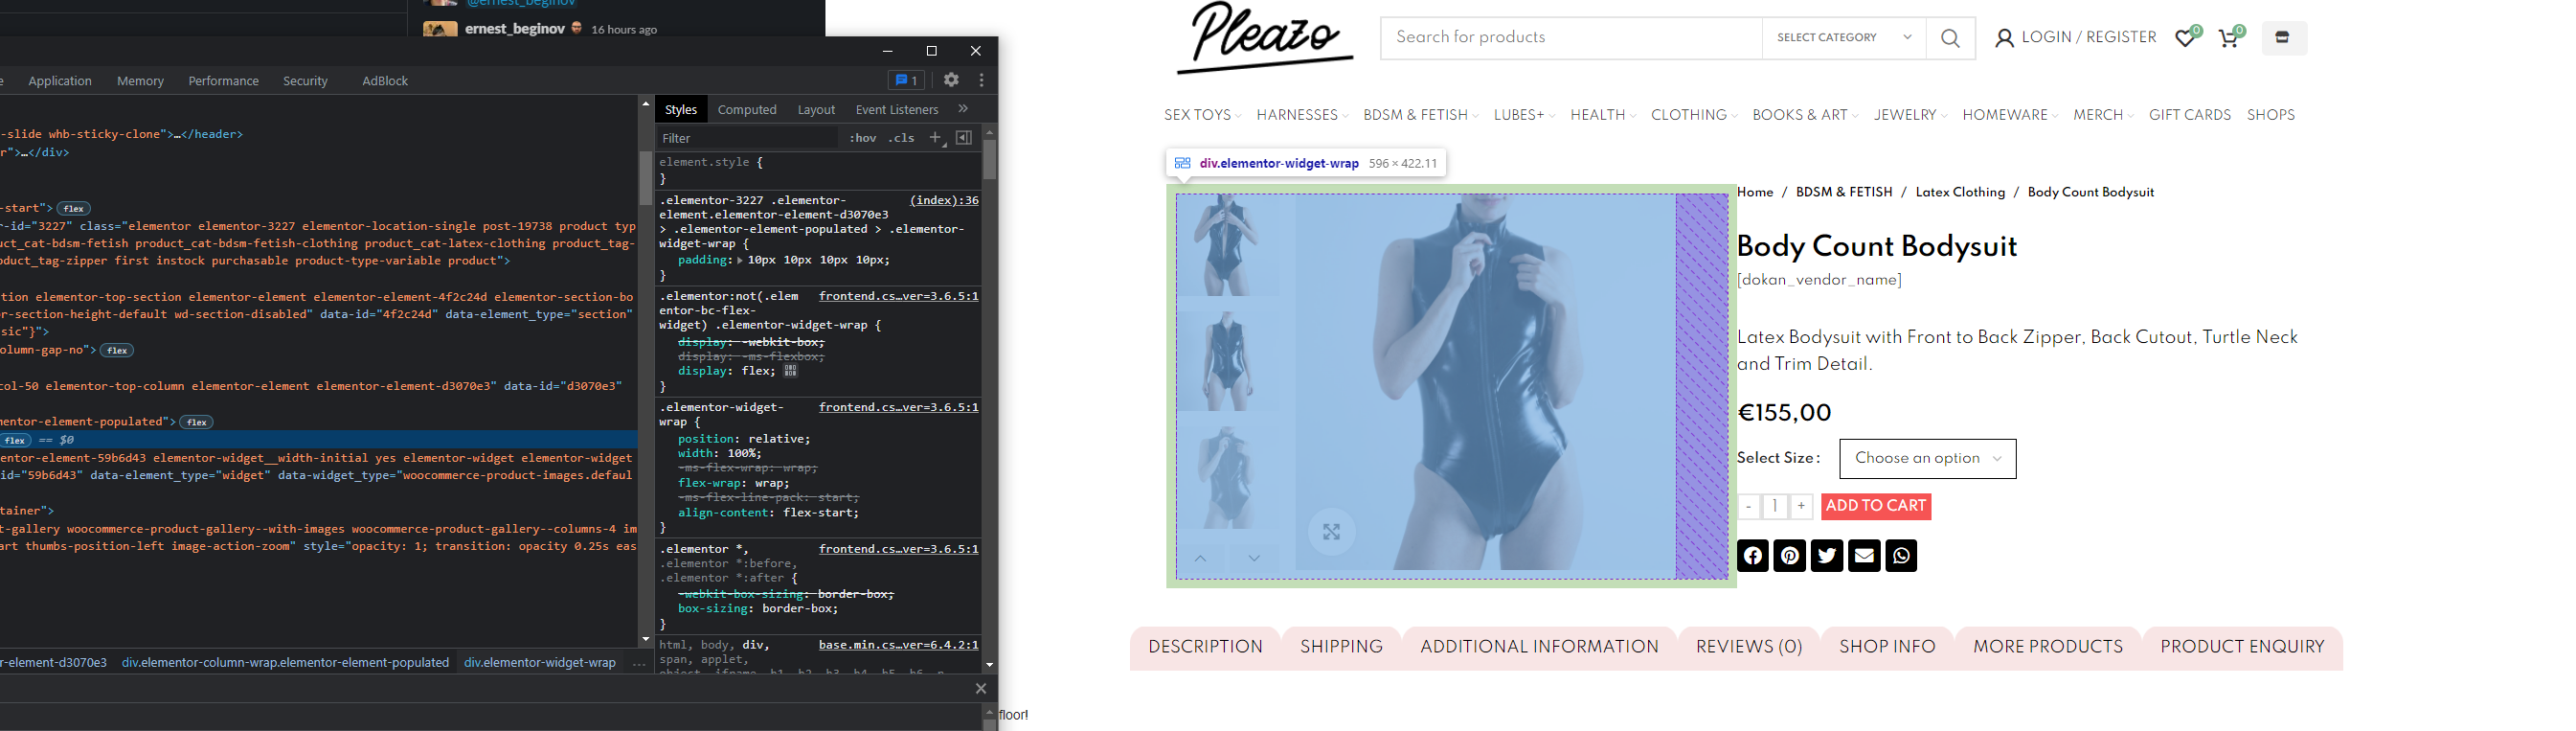Expand BDSM & FETISH menu
This screenshot has height=731, width=2576.
(x=1421, y=115)
